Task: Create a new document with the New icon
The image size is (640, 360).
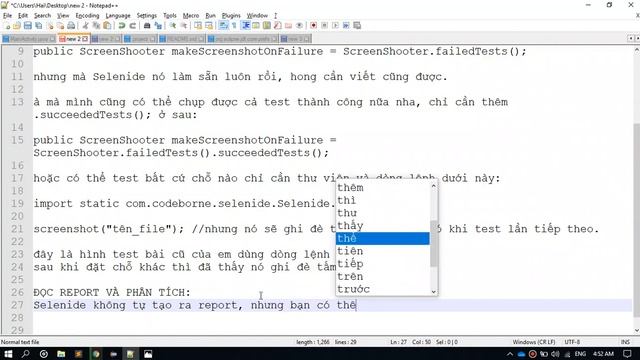Action: [7, 26]
